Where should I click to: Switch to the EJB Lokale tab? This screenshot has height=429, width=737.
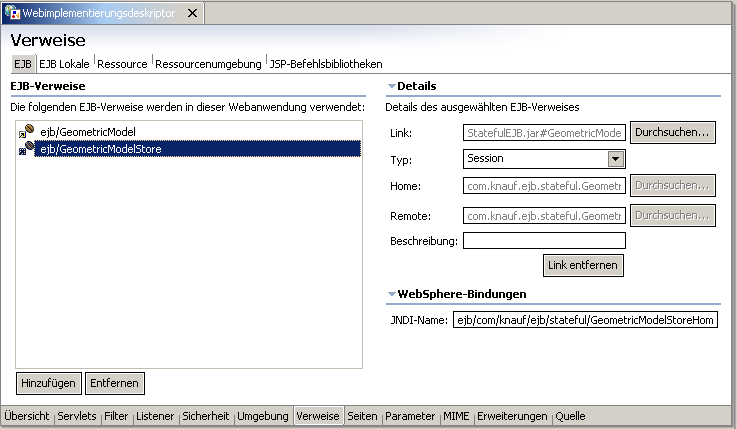pyautogui.click(x=64, y=64)
